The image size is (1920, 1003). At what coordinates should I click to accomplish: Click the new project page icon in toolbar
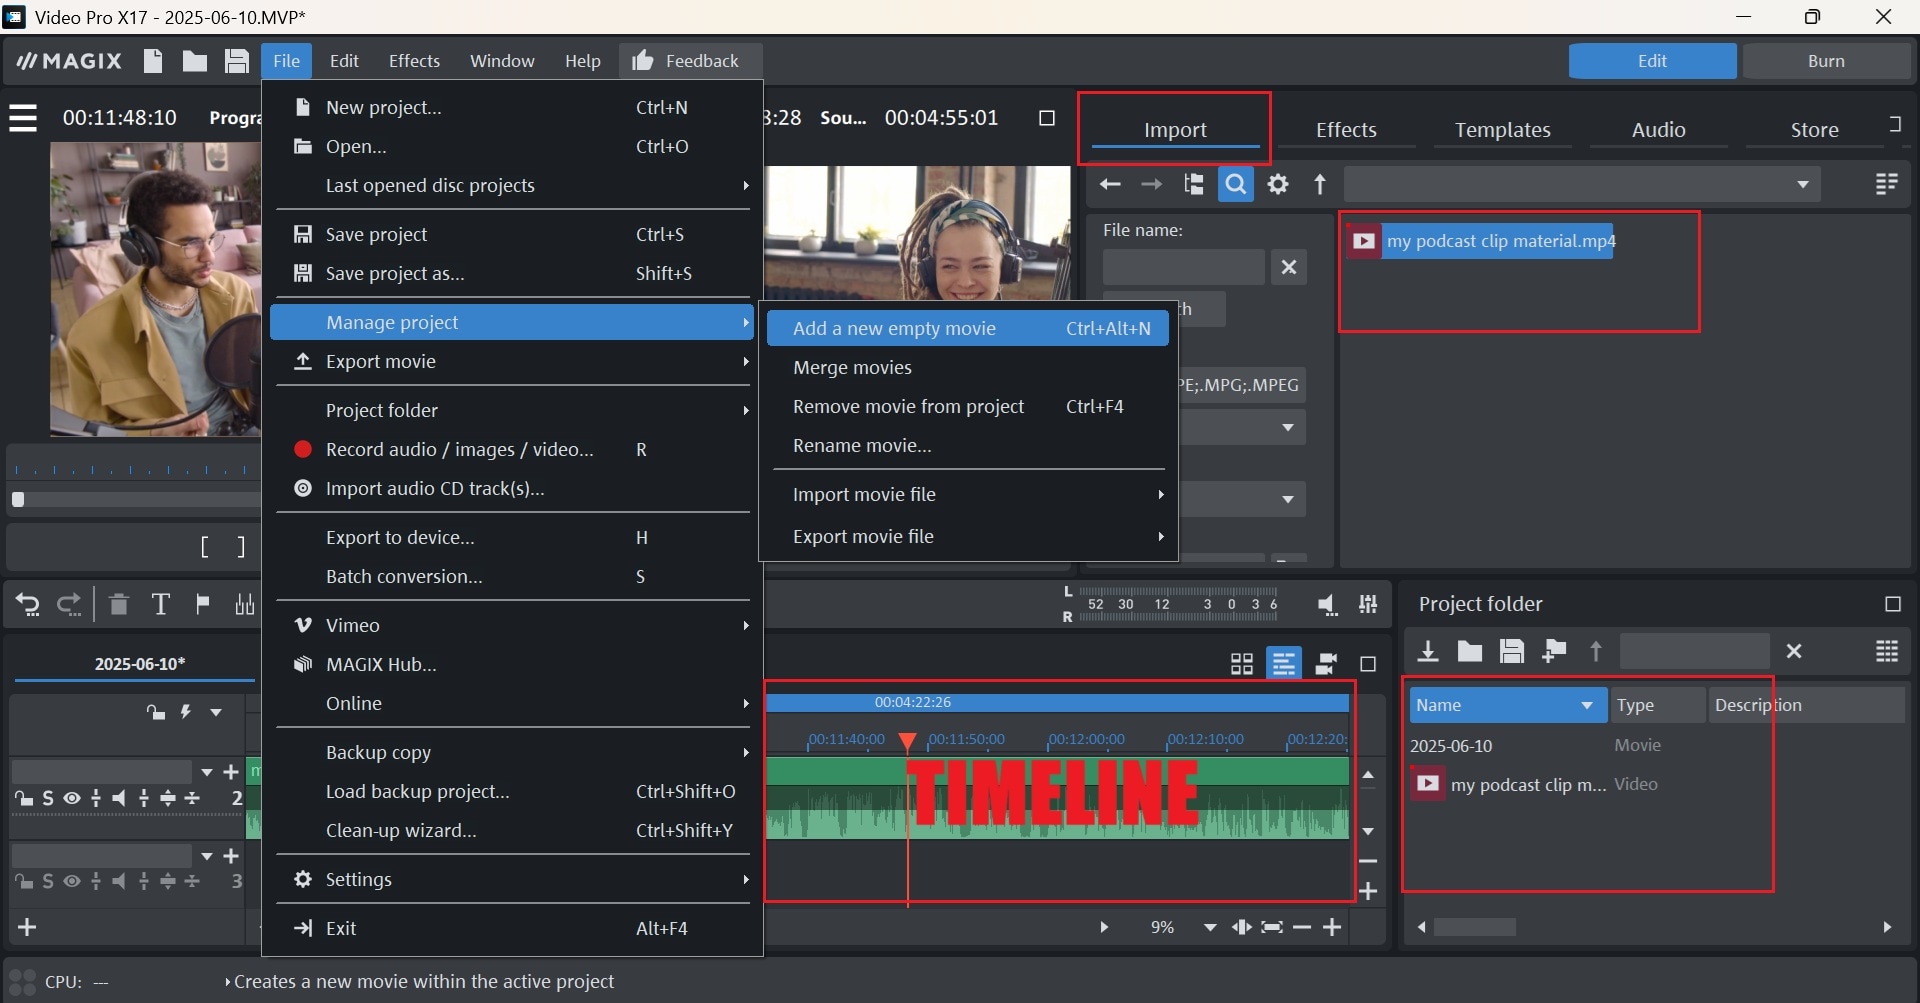(x=153, y=61)
